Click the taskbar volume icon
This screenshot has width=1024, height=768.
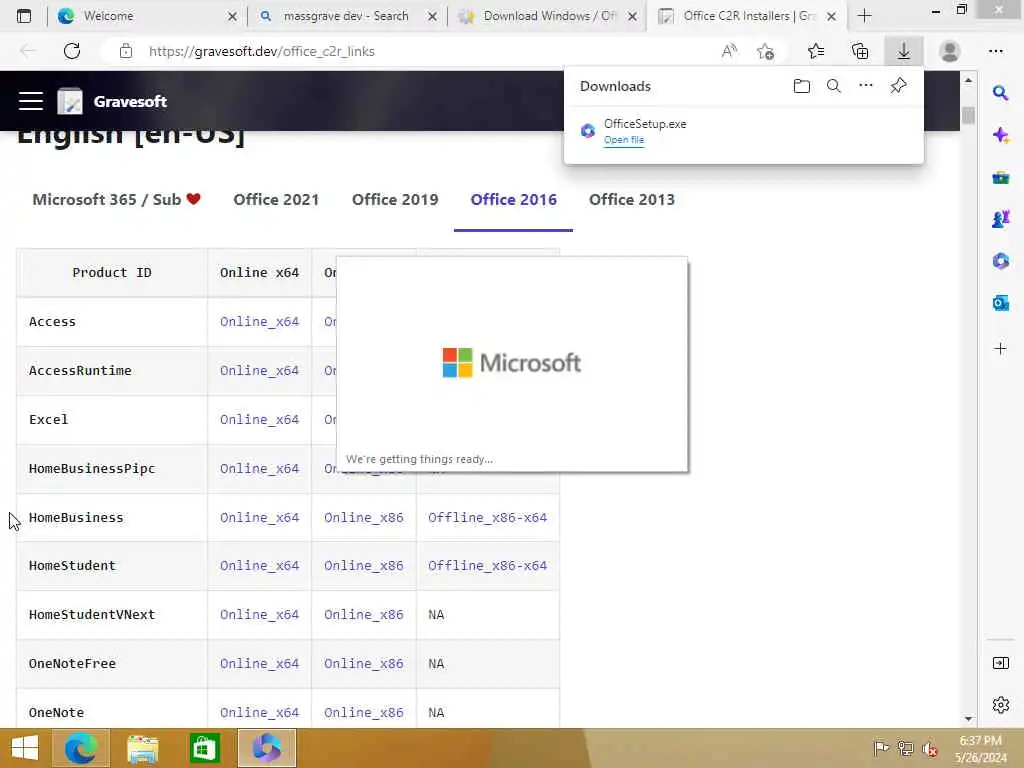pos(929,749)
